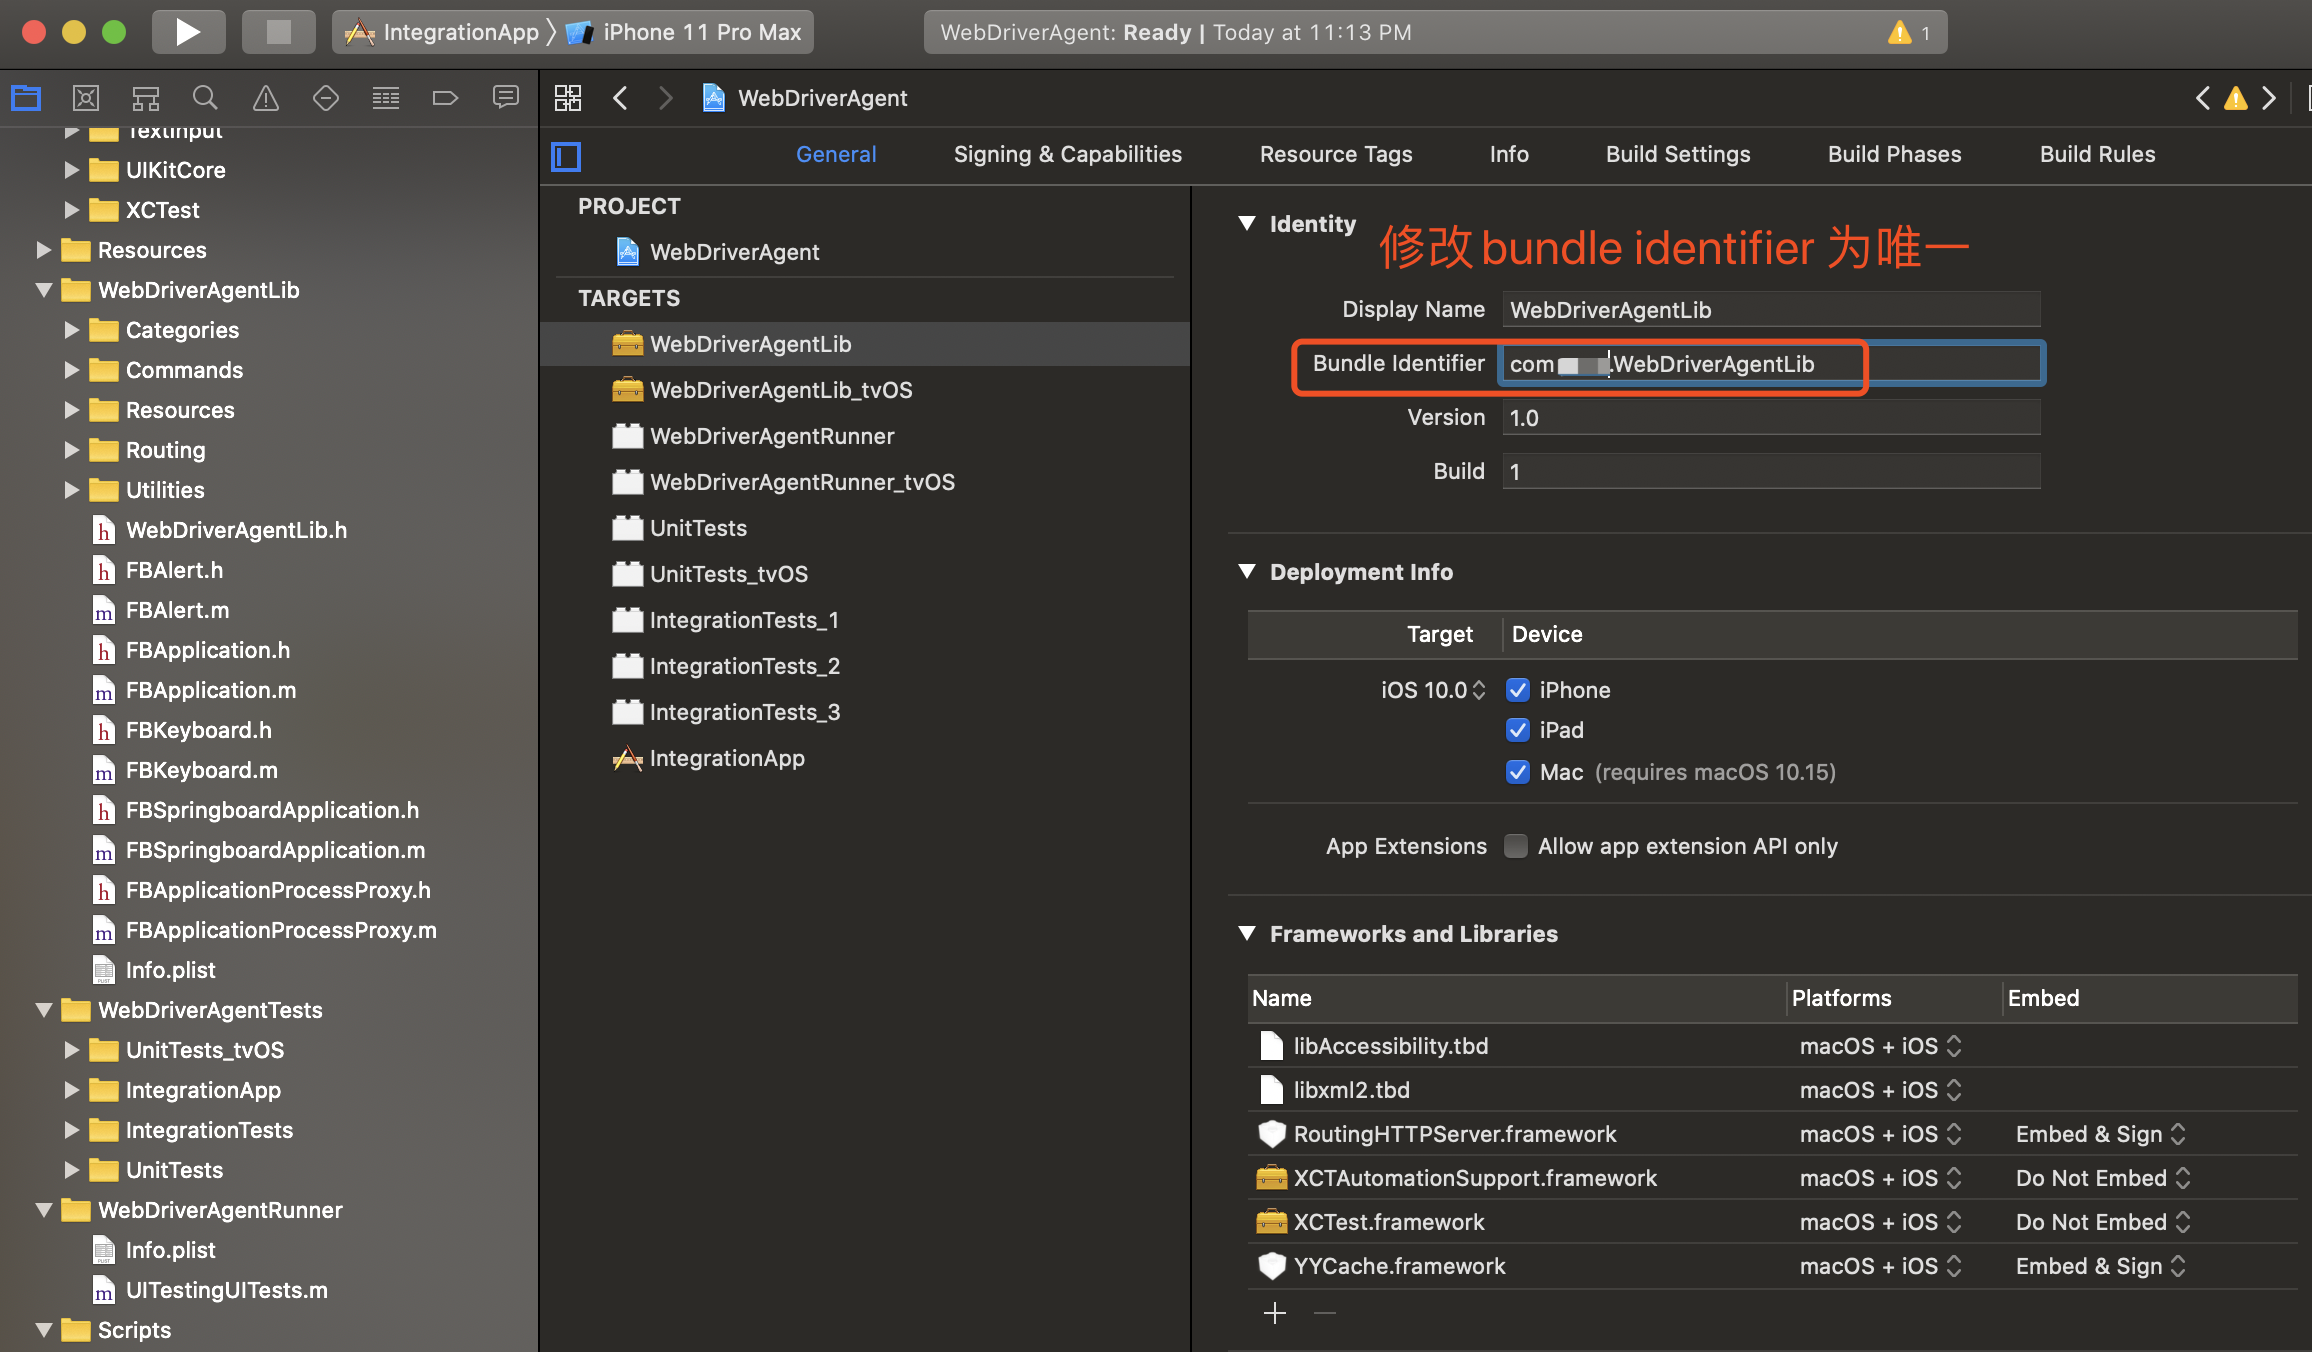2312x1352 pixels.
Task: Enable Allow app extension API only
Action: (1516, 846)
